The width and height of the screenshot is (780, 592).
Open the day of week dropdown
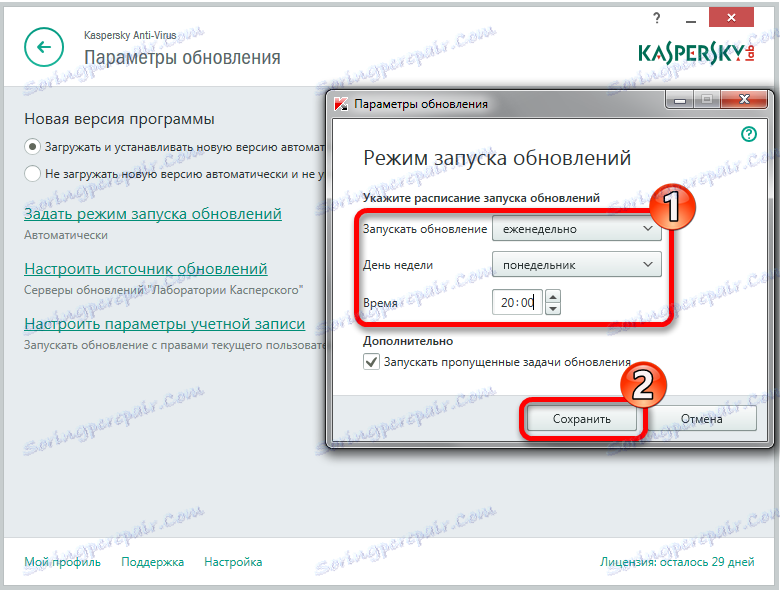(577, 265)
